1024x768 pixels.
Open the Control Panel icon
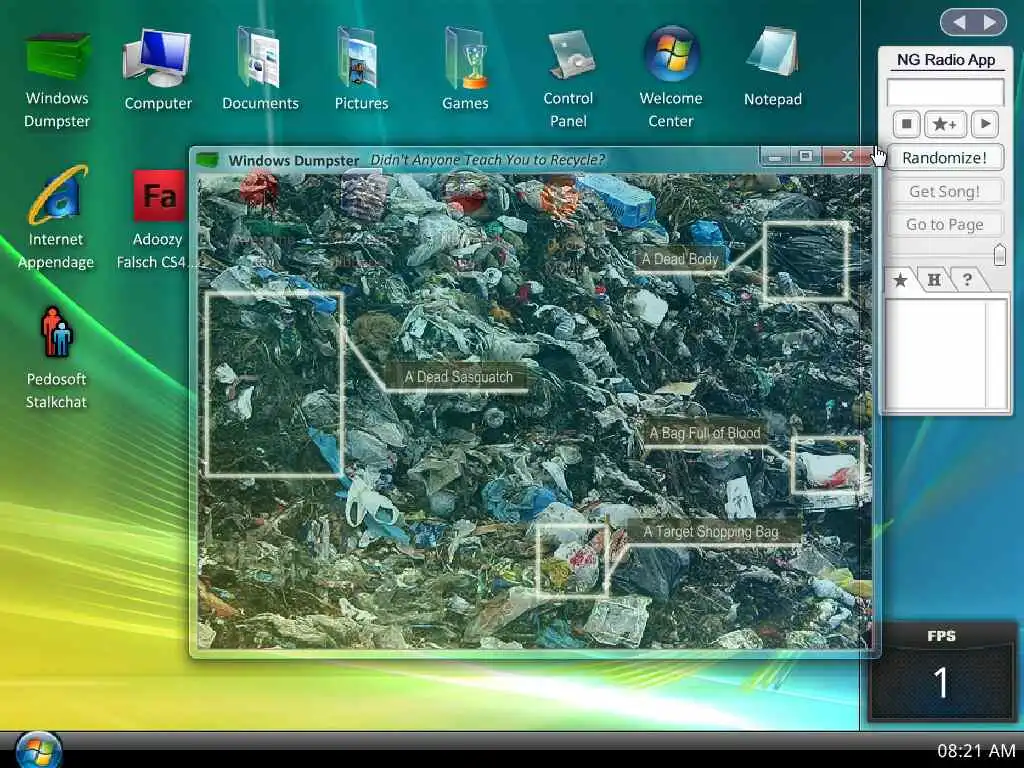tap(568, 78)
